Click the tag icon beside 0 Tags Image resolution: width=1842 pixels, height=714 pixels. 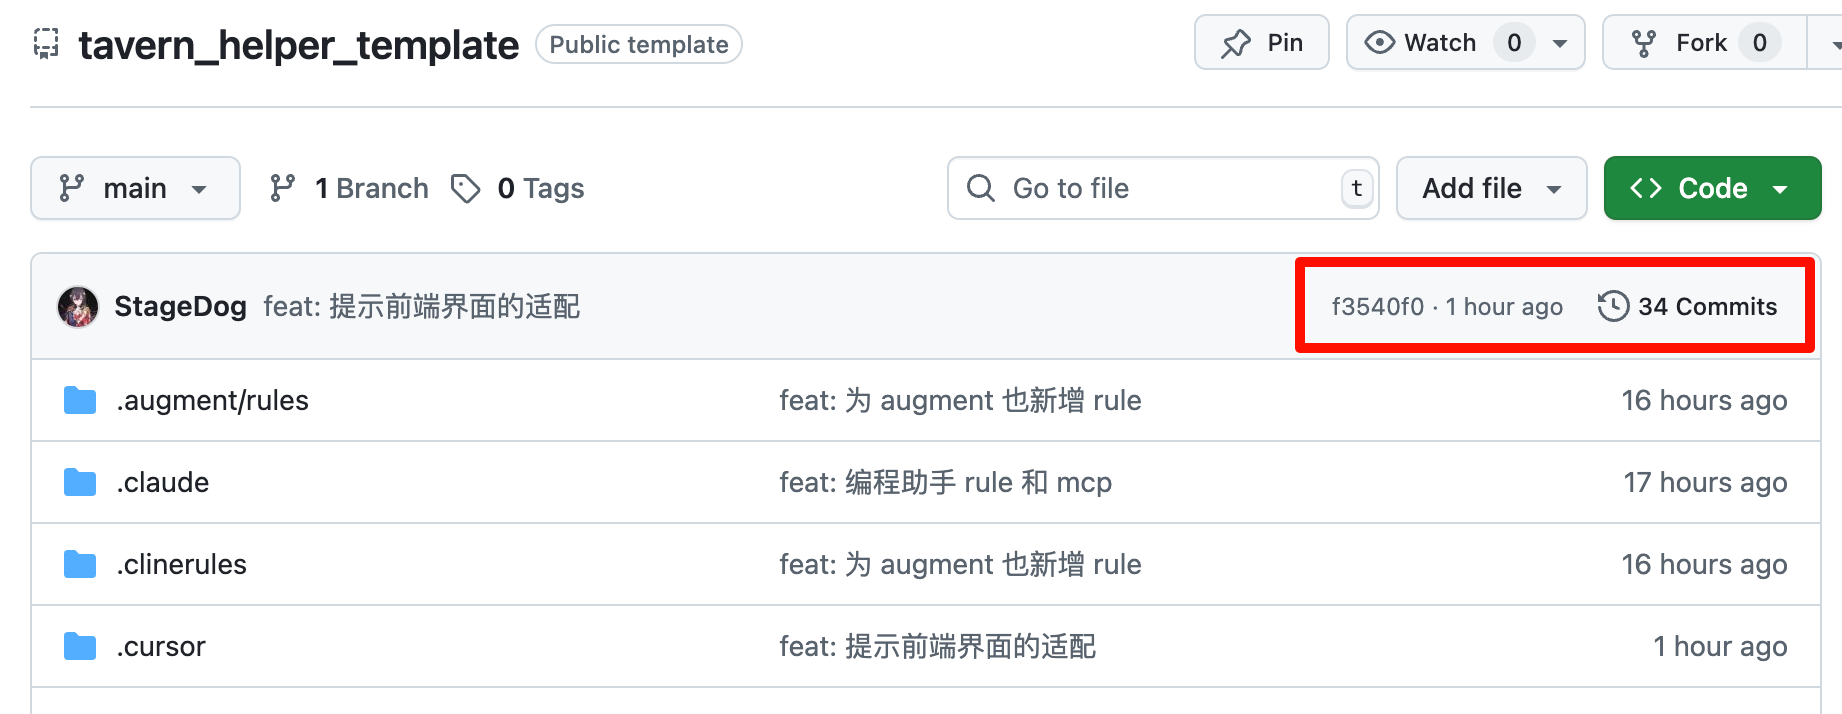click(465, 188)
